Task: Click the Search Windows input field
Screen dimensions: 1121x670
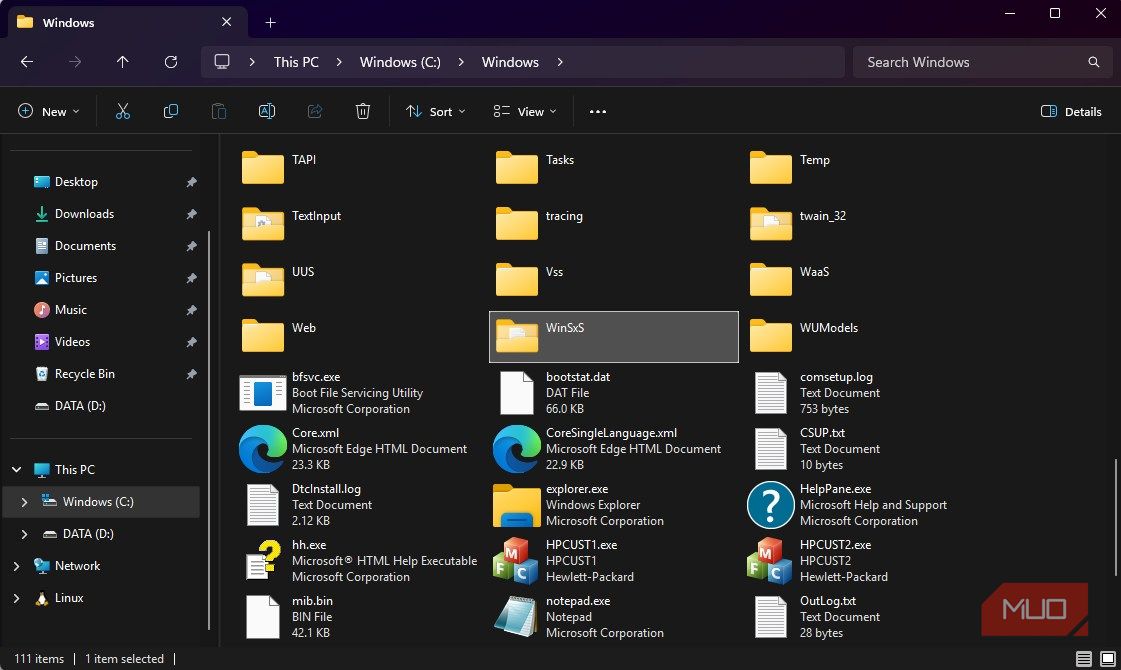Action: coord(982,62)
